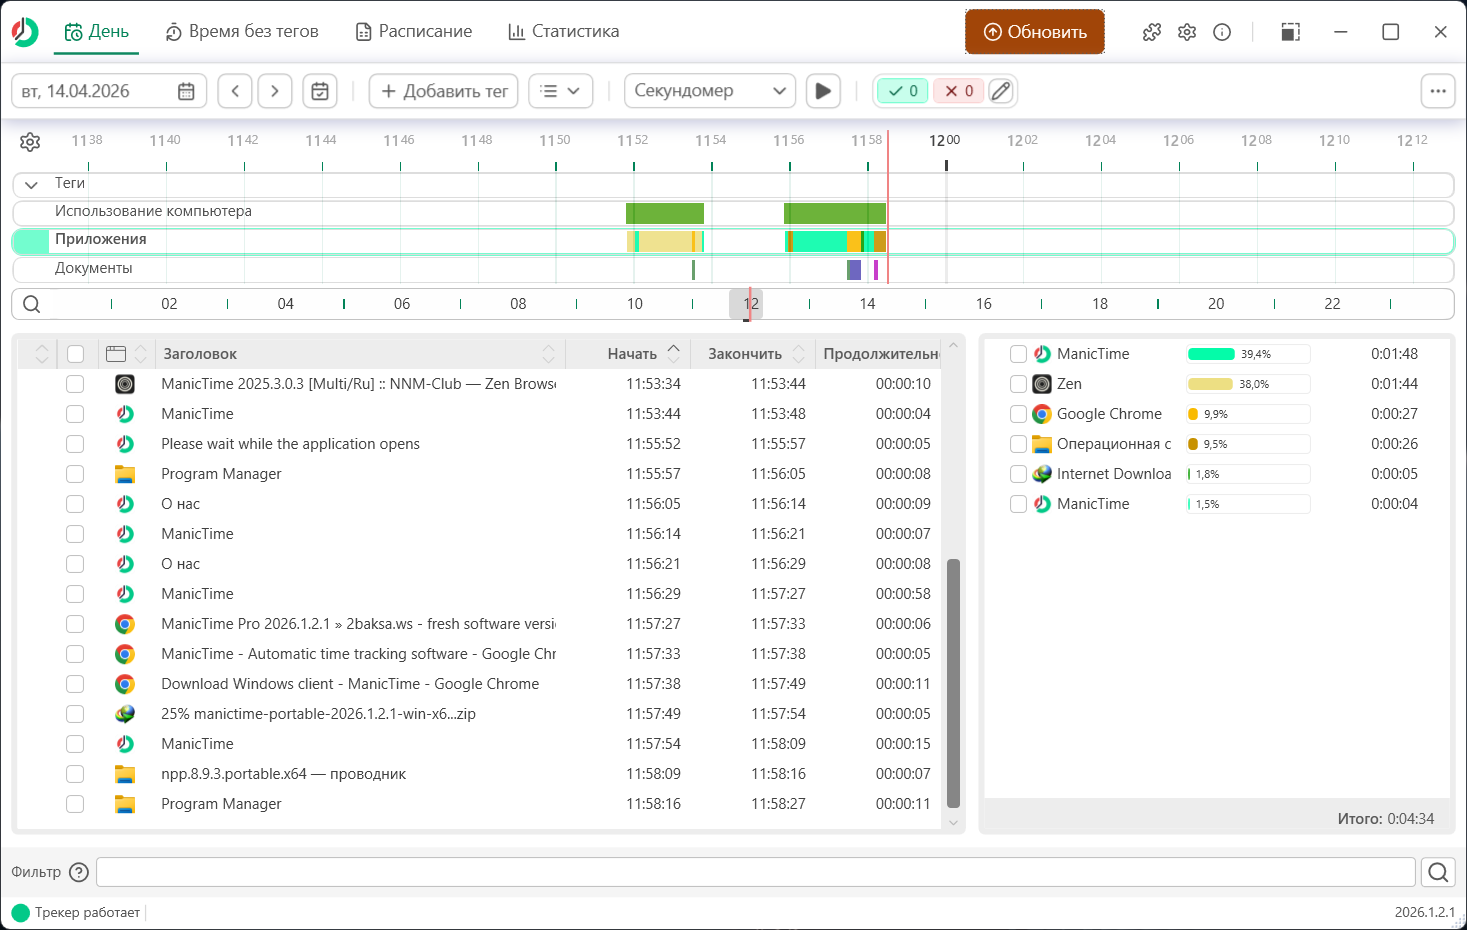This screenshot has width=1467, height=930.
Task: Click the green tracker status circle
Action: point(20,912)
